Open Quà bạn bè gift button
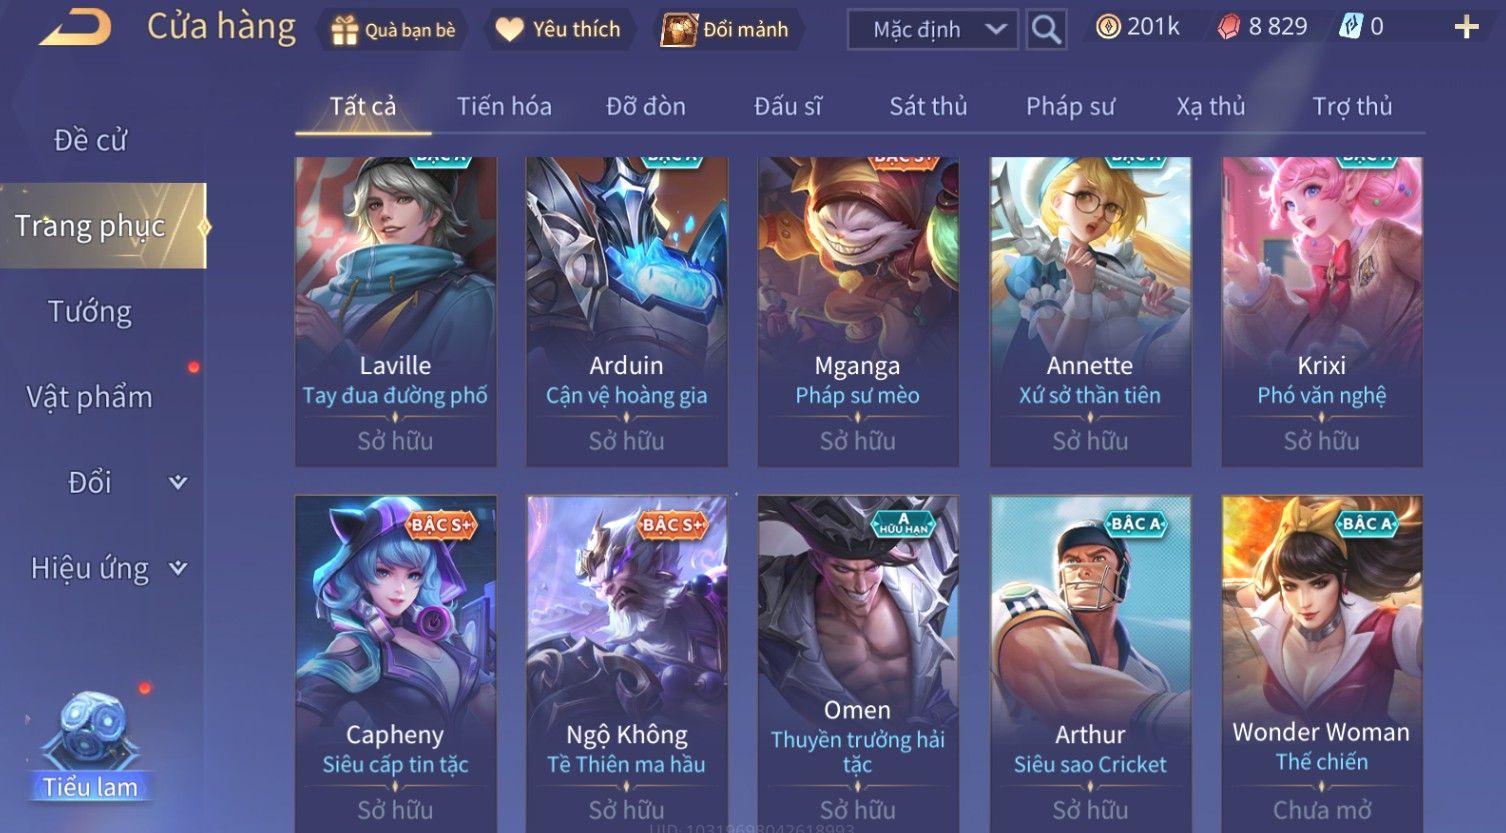This screenshot has width=1506, height=833. click(x=392, y=30)
